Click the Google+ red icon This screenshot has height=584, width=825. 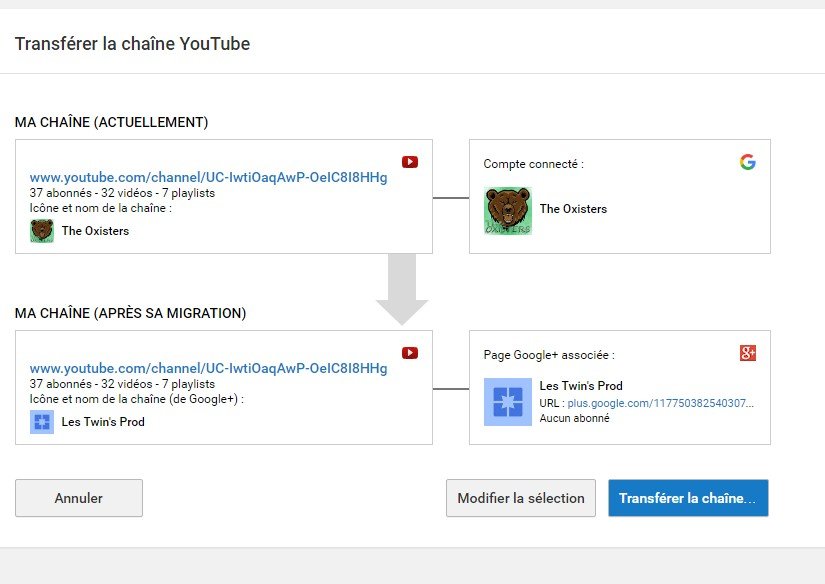(x=748, y=353)
